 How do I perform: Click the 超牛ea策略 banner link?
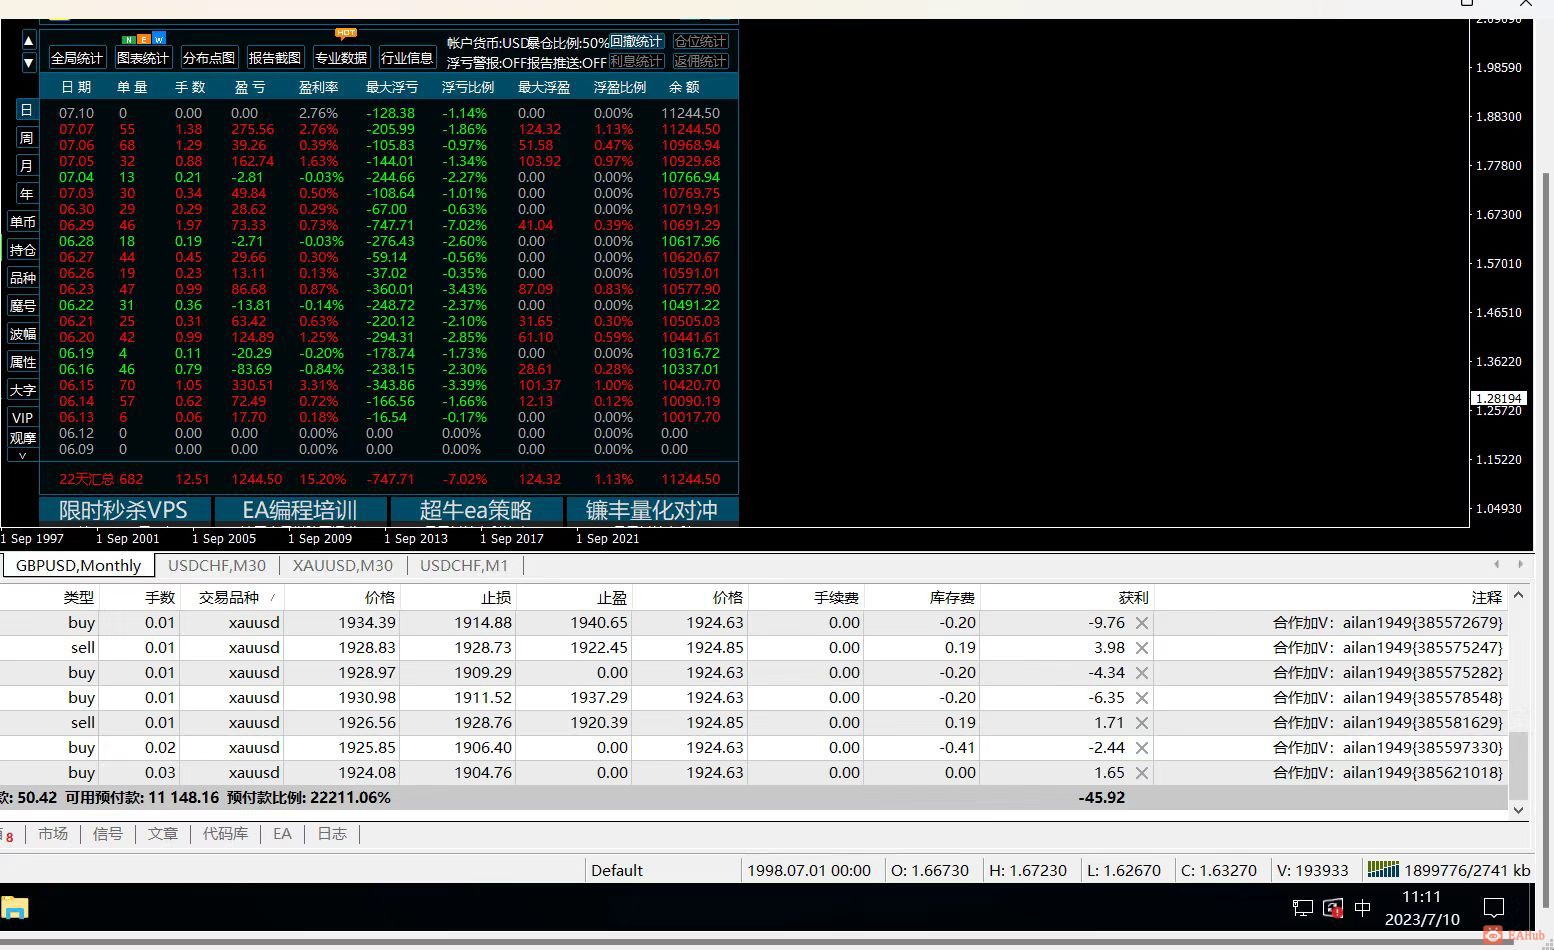click(476, 510)
